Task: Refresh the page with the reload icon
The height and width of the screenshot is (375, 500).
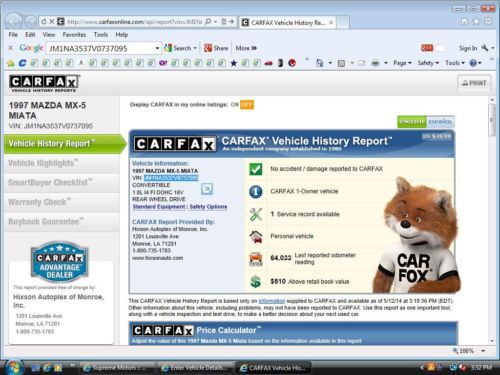Action: 44,22
